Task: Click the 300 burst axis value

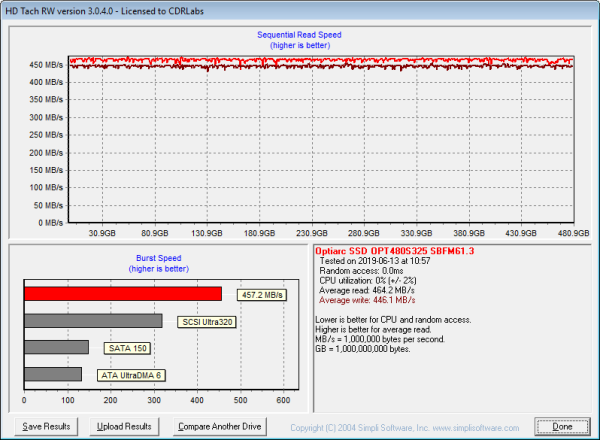Action: 154,400
